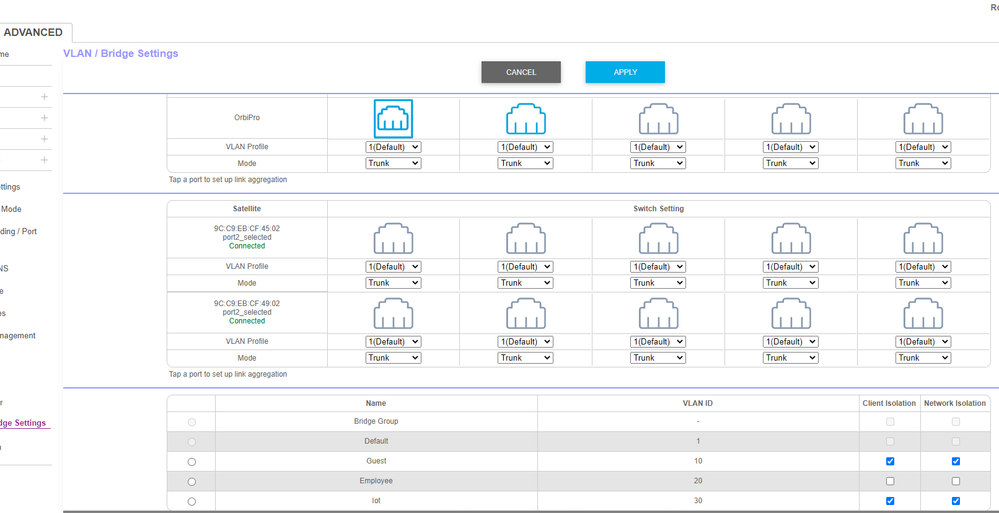
Task: Open Bridge Settings in the sidebar
Action: (x=23, y=423)
